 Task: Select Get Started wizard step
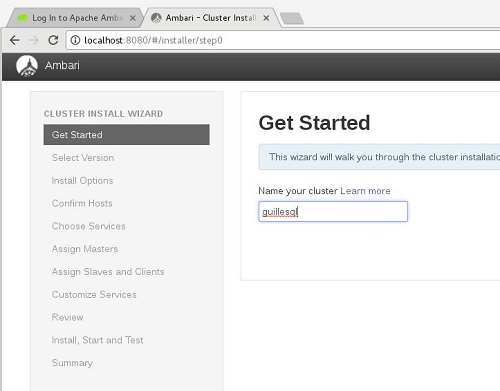[x=127, y=135]
